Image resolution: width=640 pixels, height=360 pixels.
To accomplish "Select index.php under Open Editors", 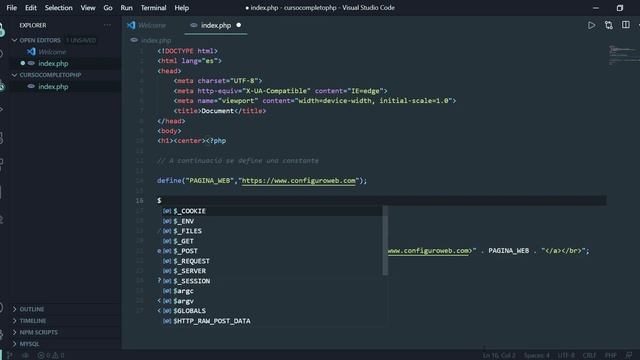I will 53,63.
